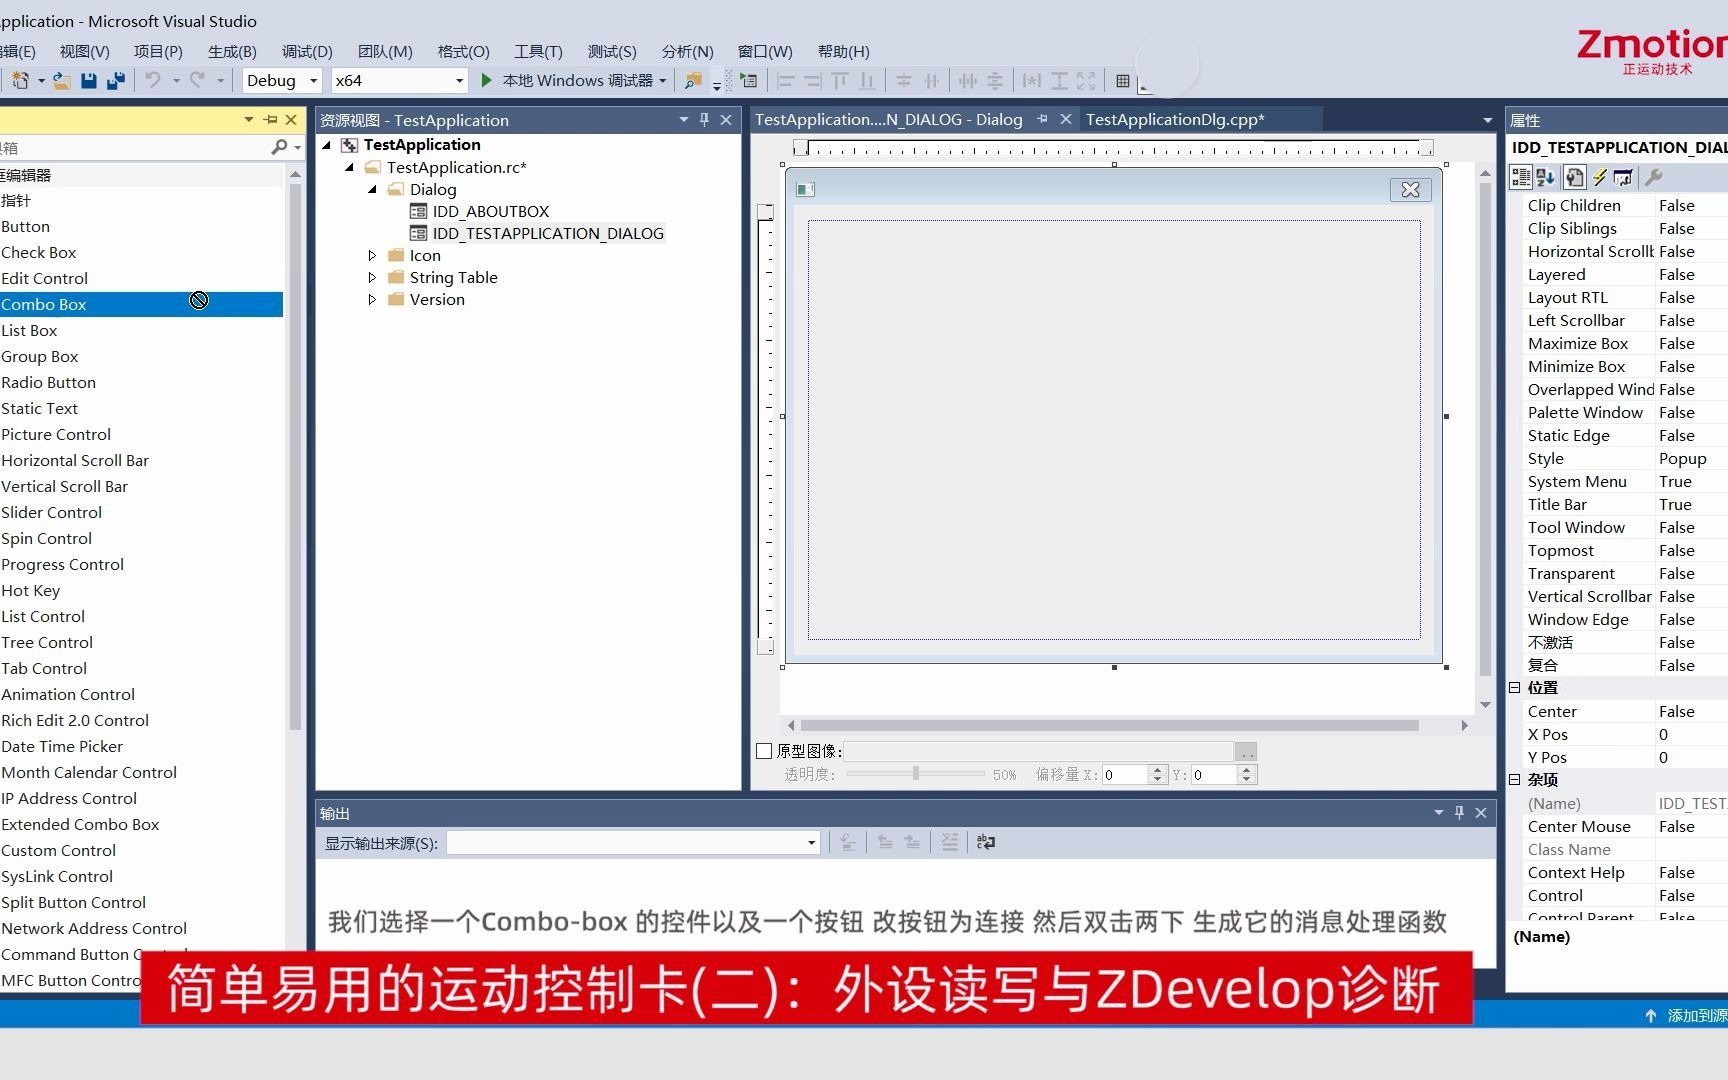Screen dimensions: 1728x1080
Task: Select IDD_ABOUTBOX in the resource tree
Action: [490, 211]
